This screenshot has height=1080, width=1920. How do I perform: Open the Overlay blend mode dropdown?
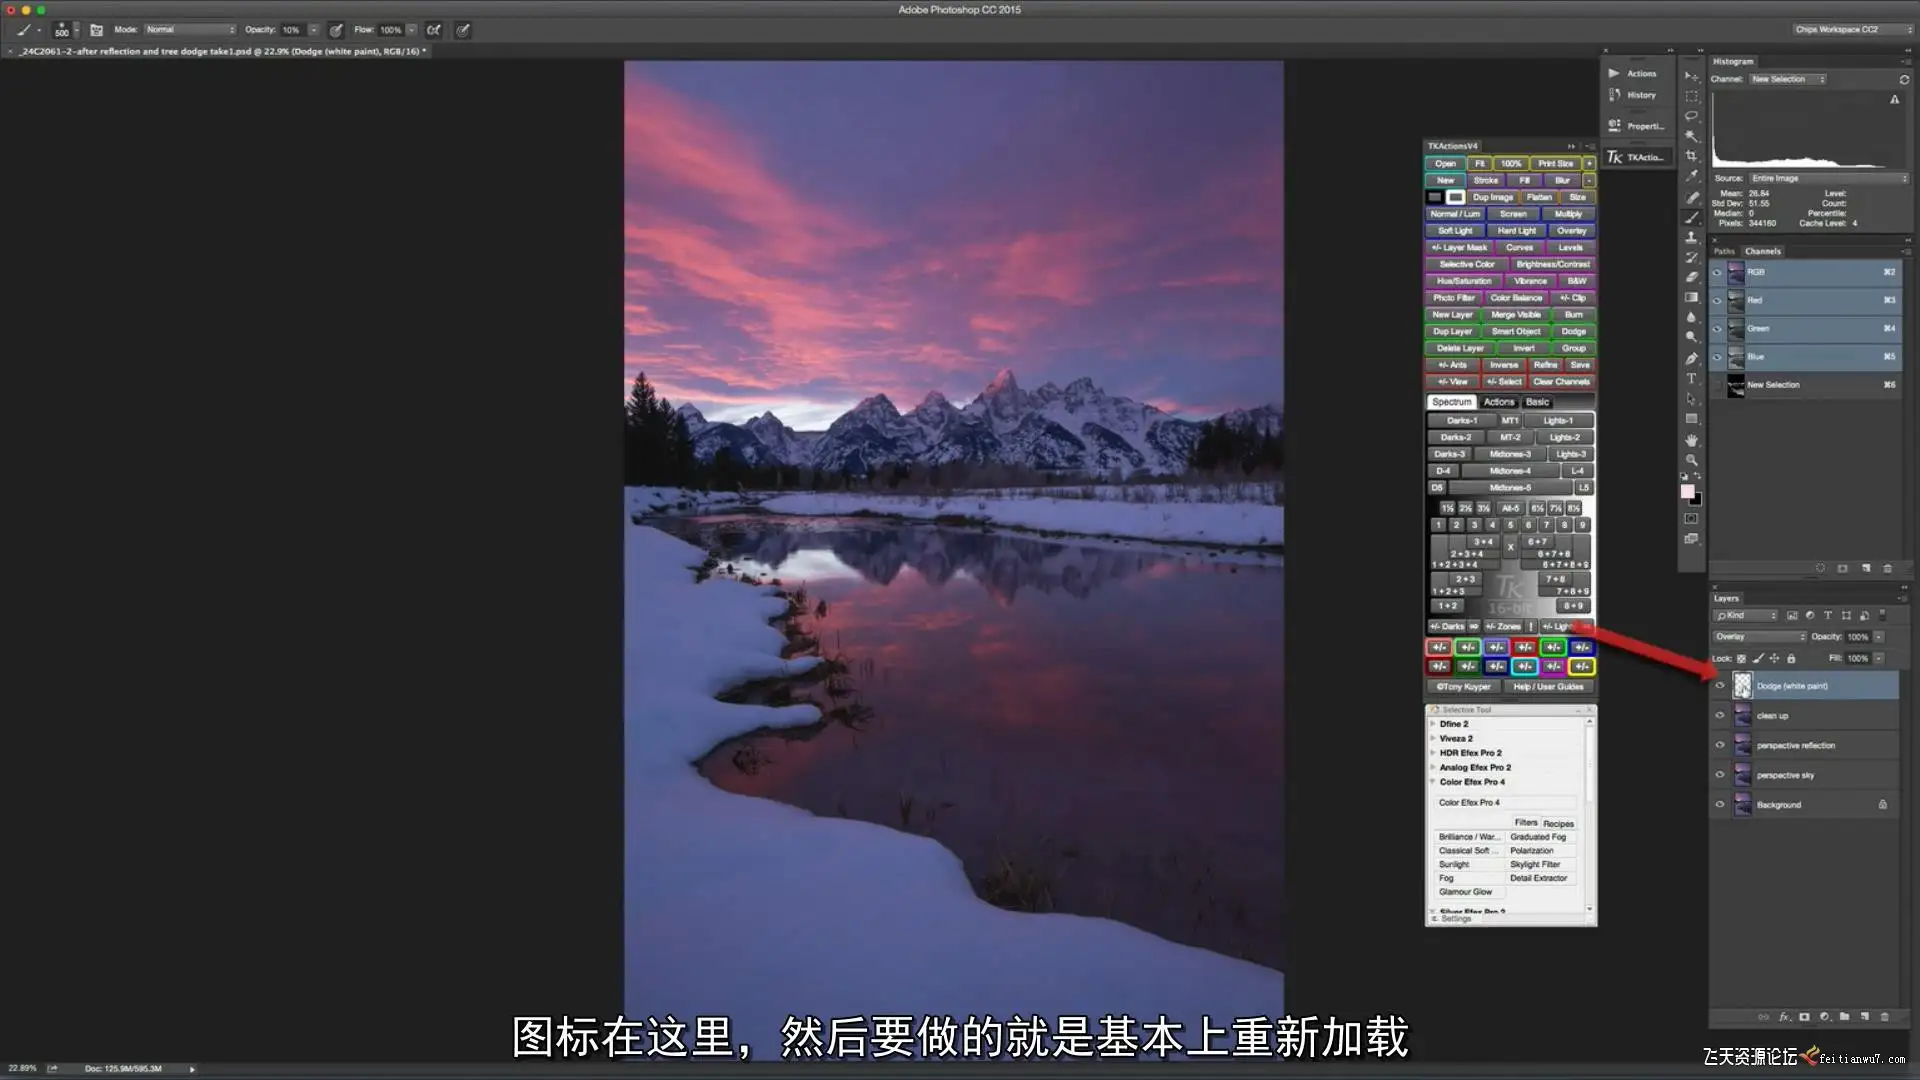pyautogui.click(x=1760, y=637)
